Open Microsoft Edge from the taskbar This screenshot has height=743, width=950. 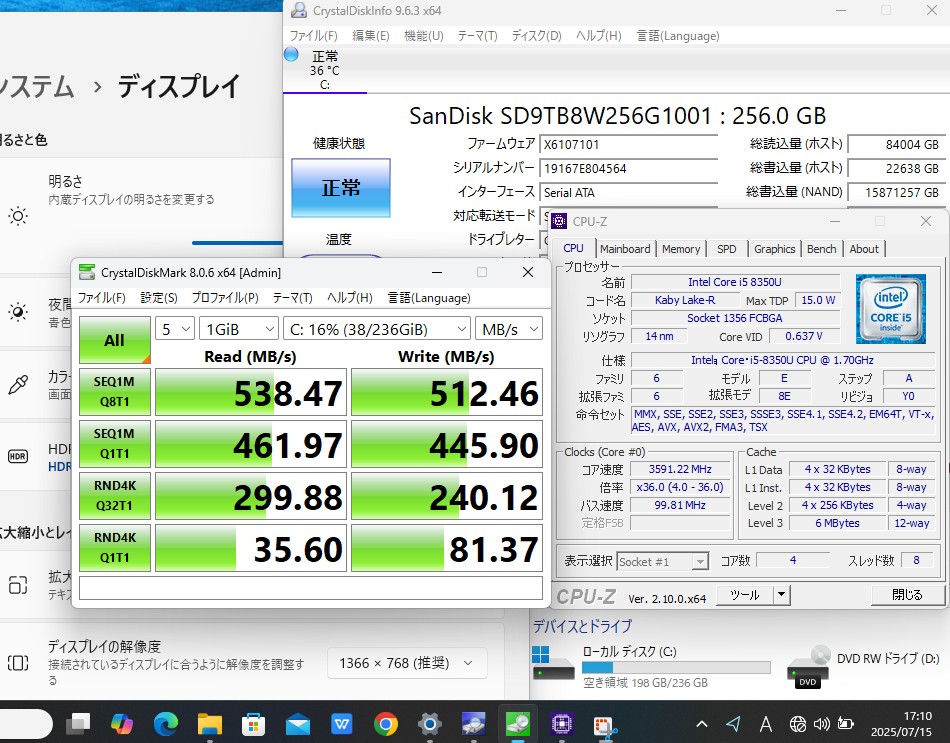point(165,723)
